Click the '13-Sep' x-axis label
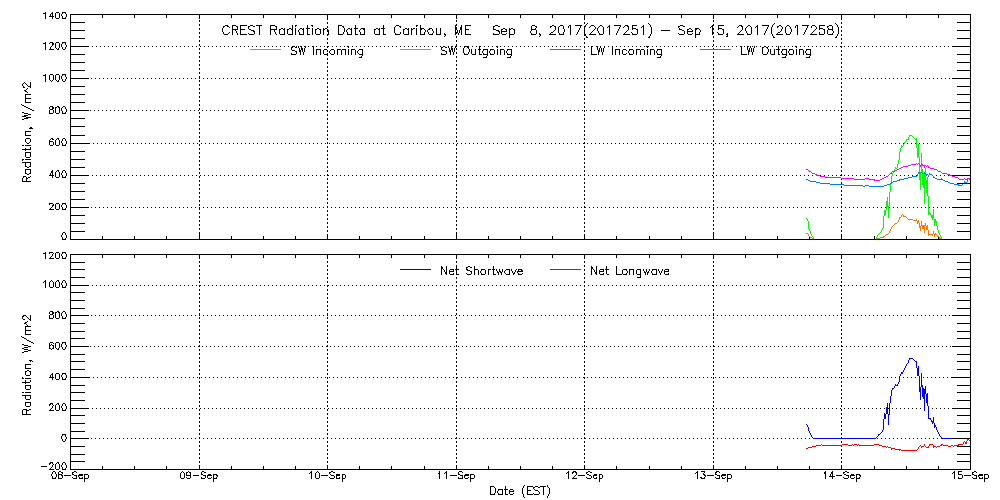The height and width of the screenshot is (500, 1000). [x=713, y=477]
